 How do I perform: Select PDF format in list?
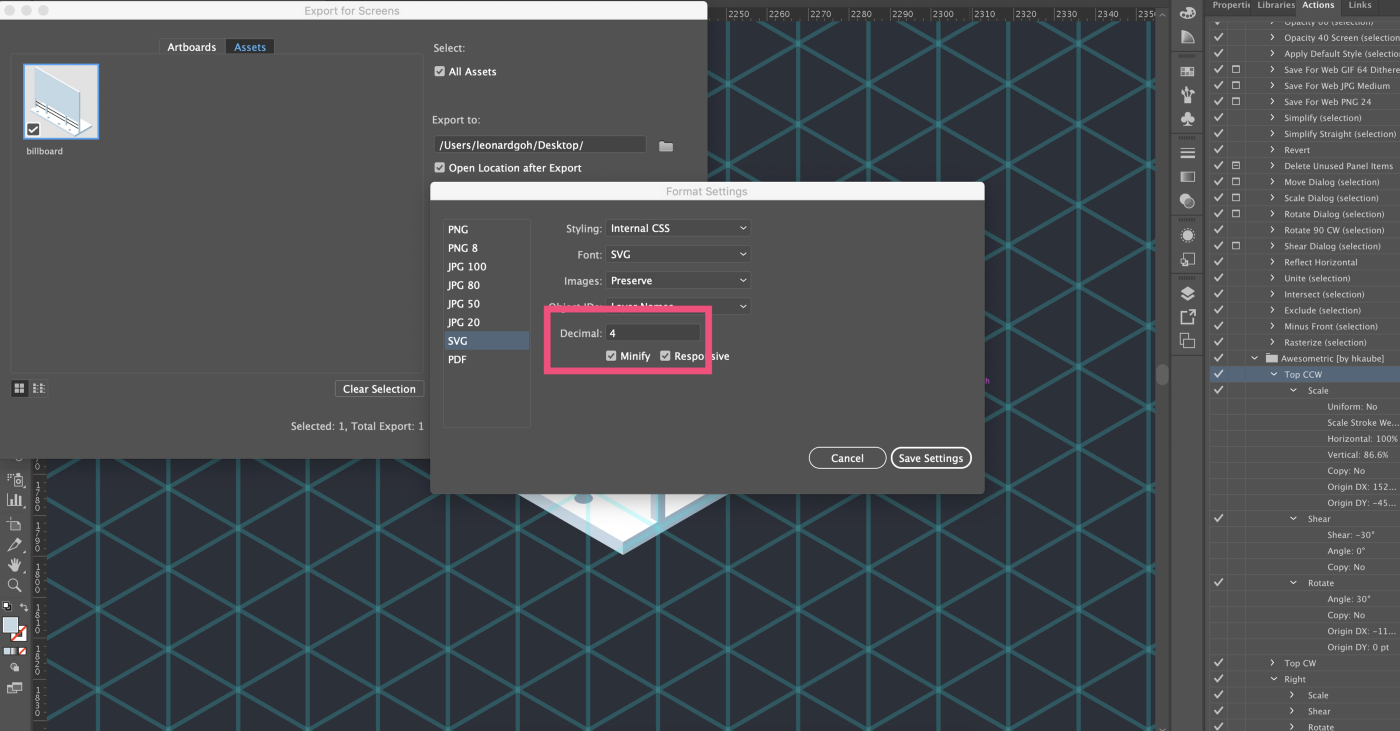(x=486, y=359)
